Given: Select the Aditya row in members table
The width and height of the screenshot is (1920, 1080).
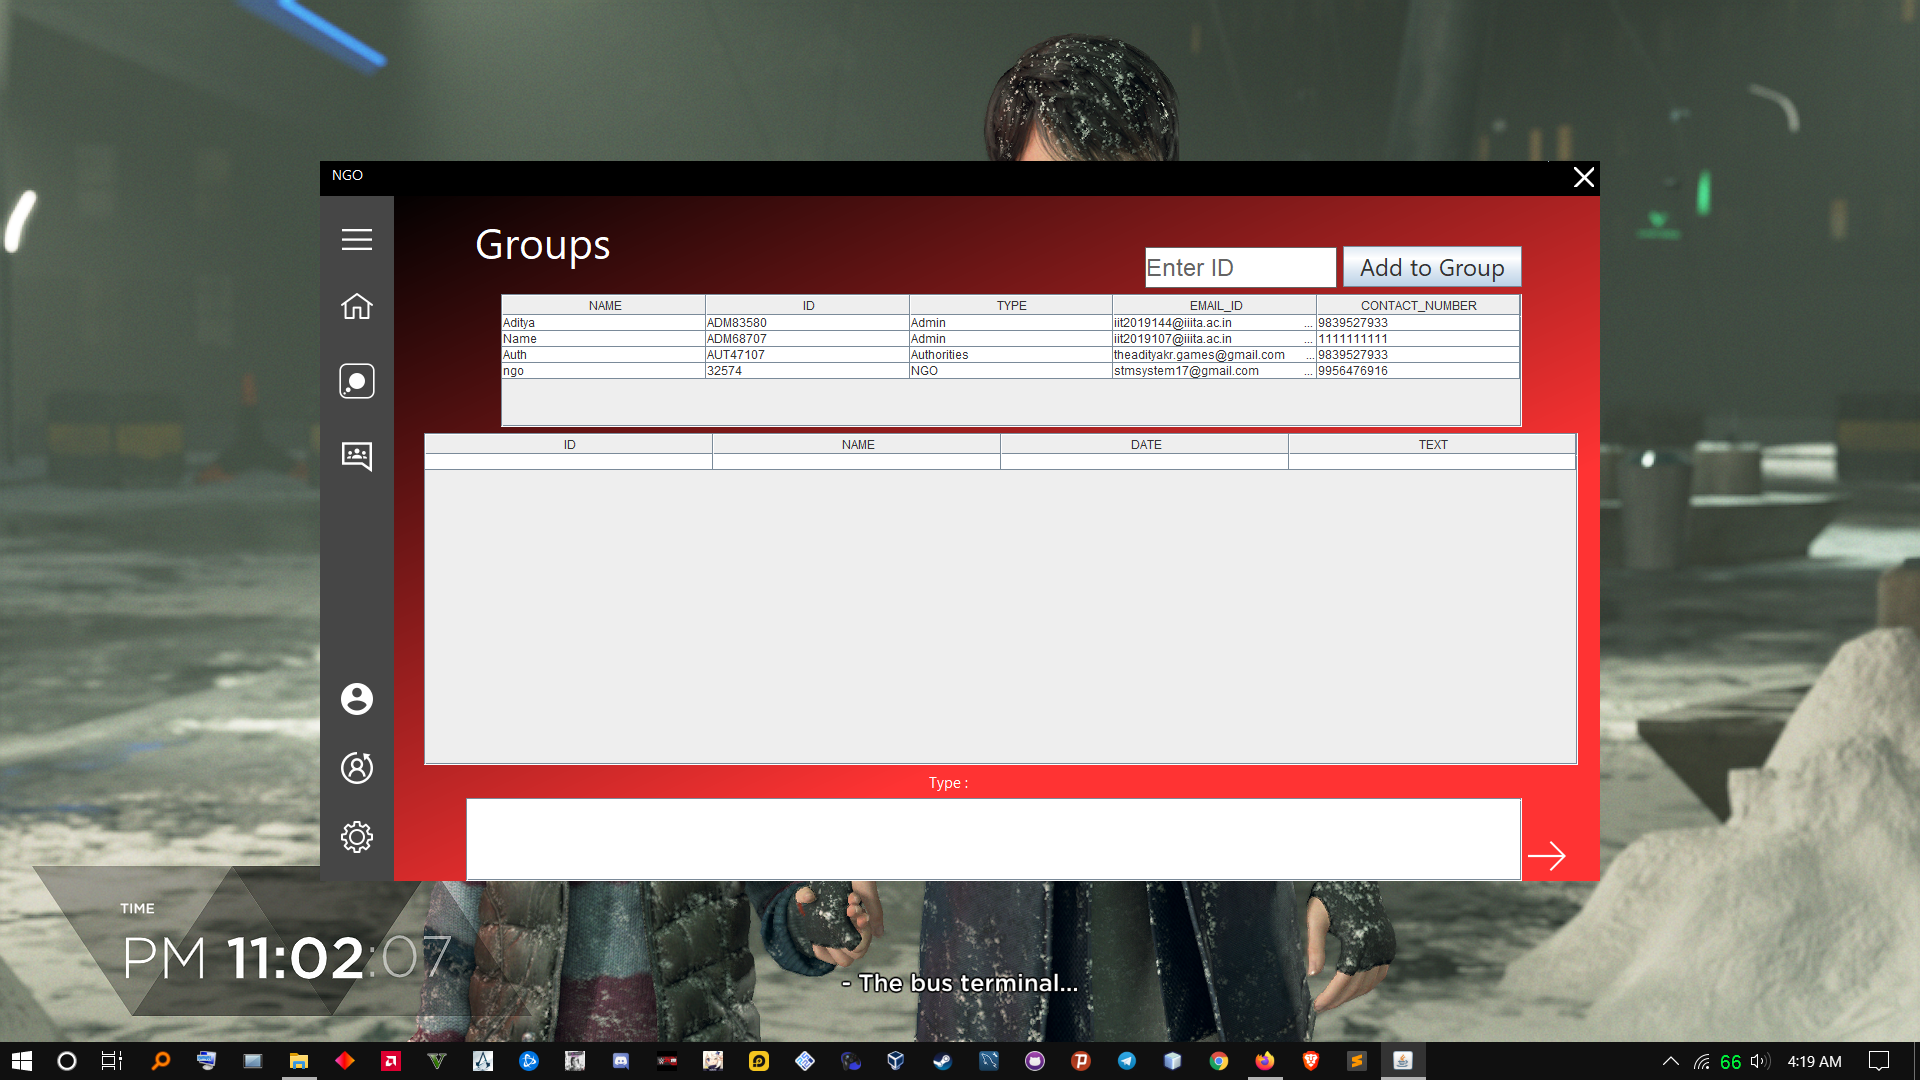Looking at the screenshot, I should point(603,323).
